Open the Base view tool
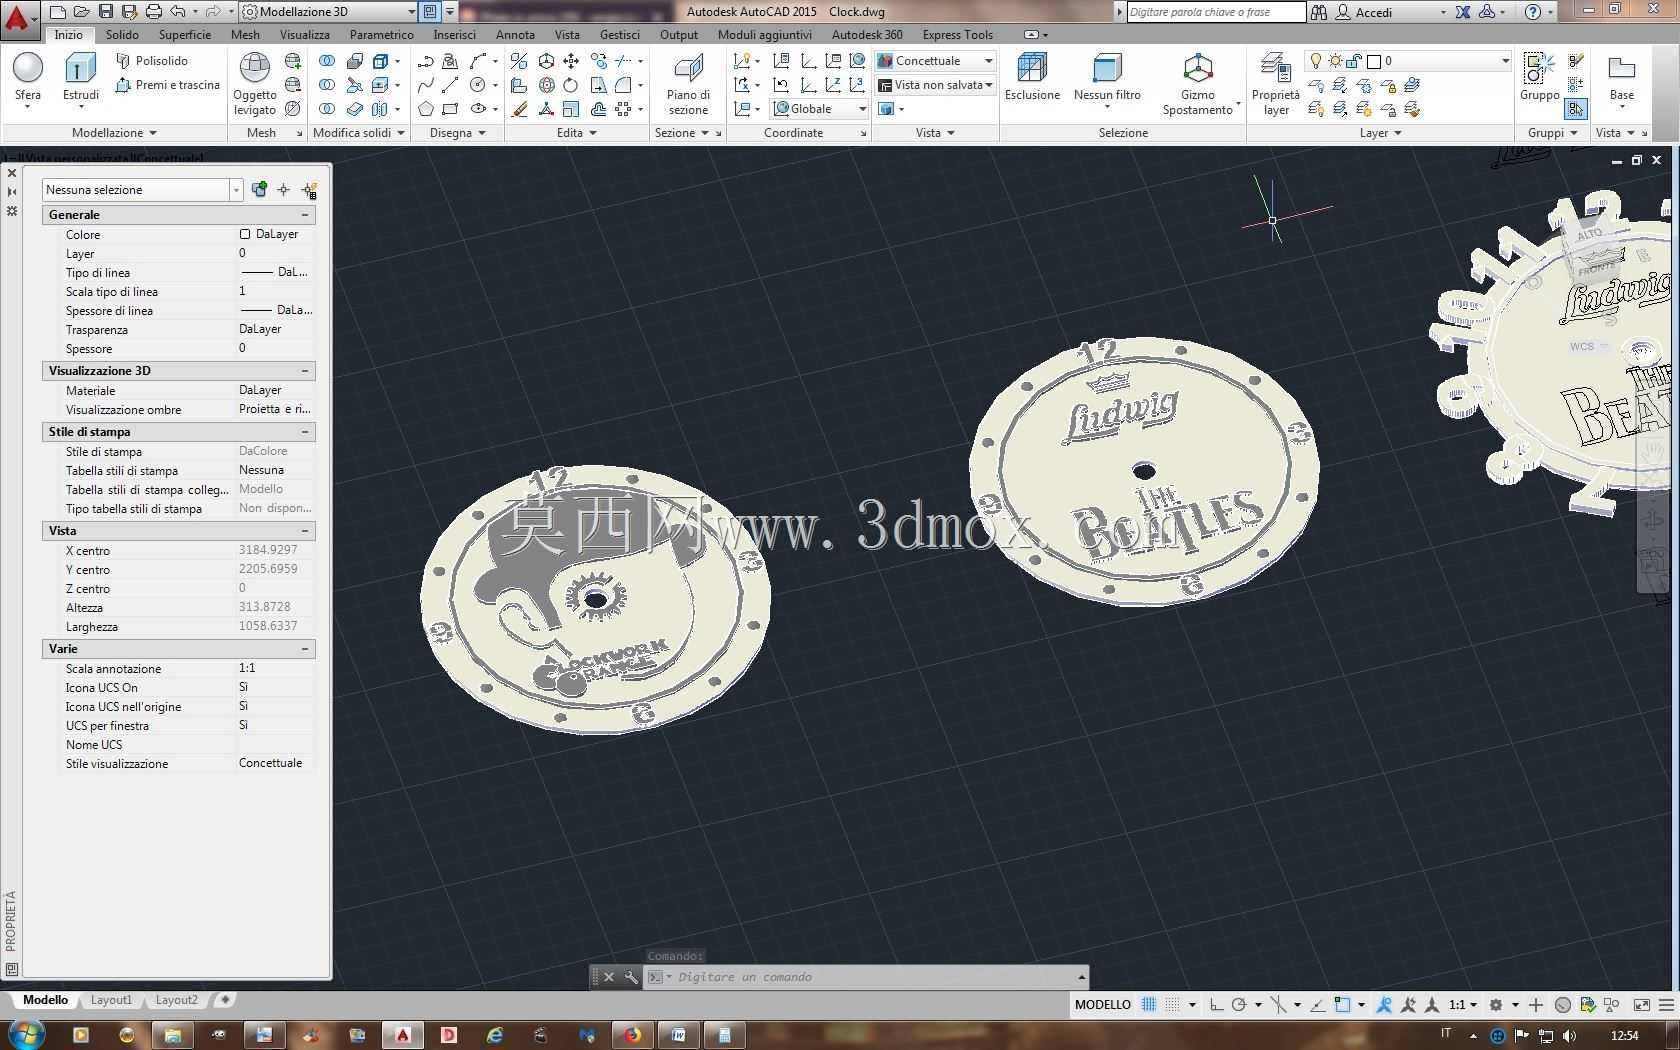 [1621, 78]
